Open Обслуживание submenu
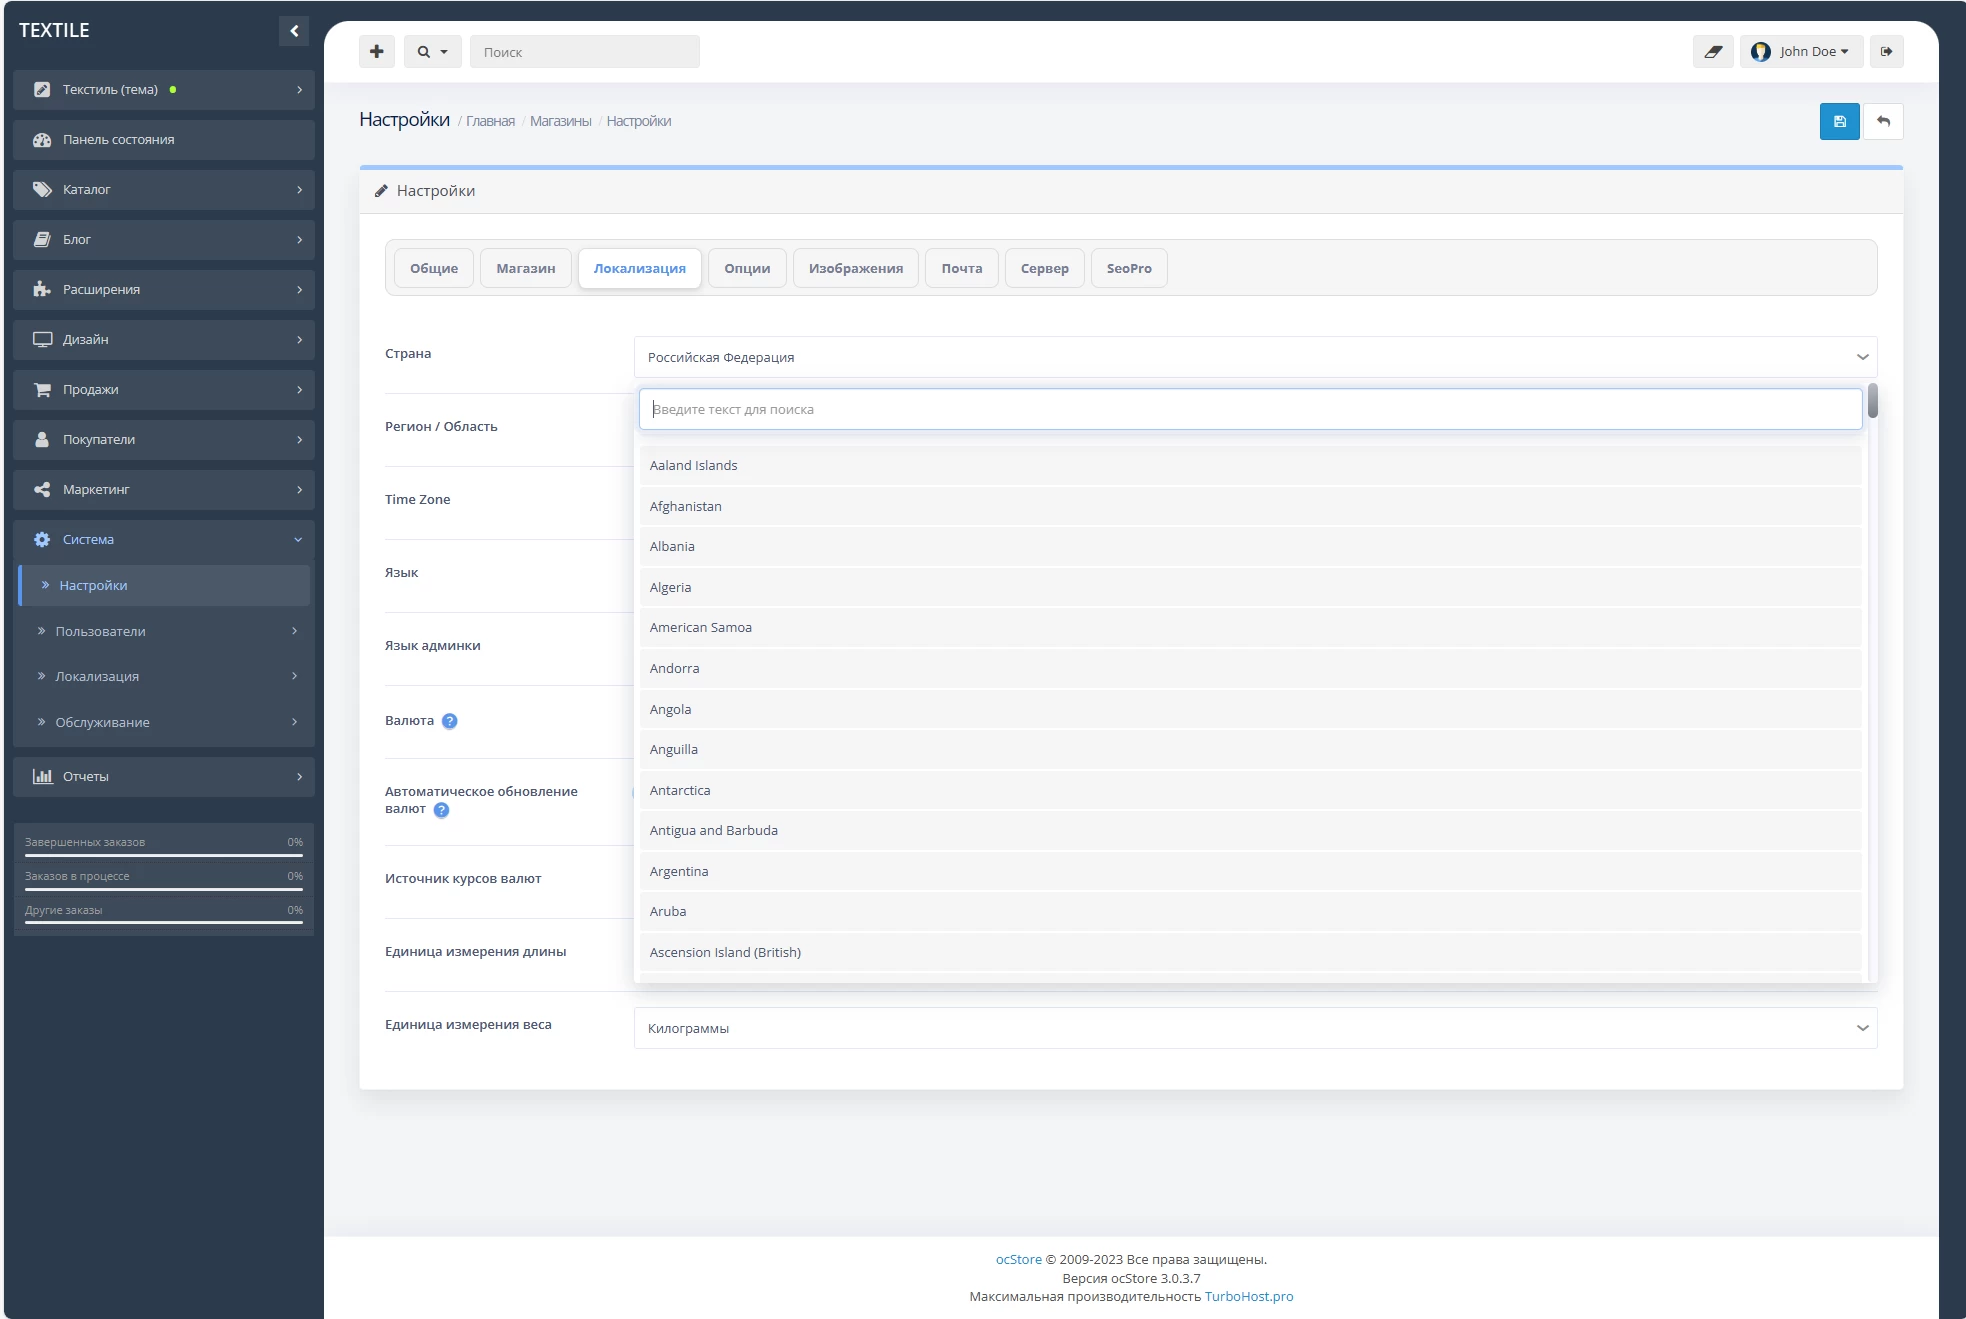 tap(164, 723)
